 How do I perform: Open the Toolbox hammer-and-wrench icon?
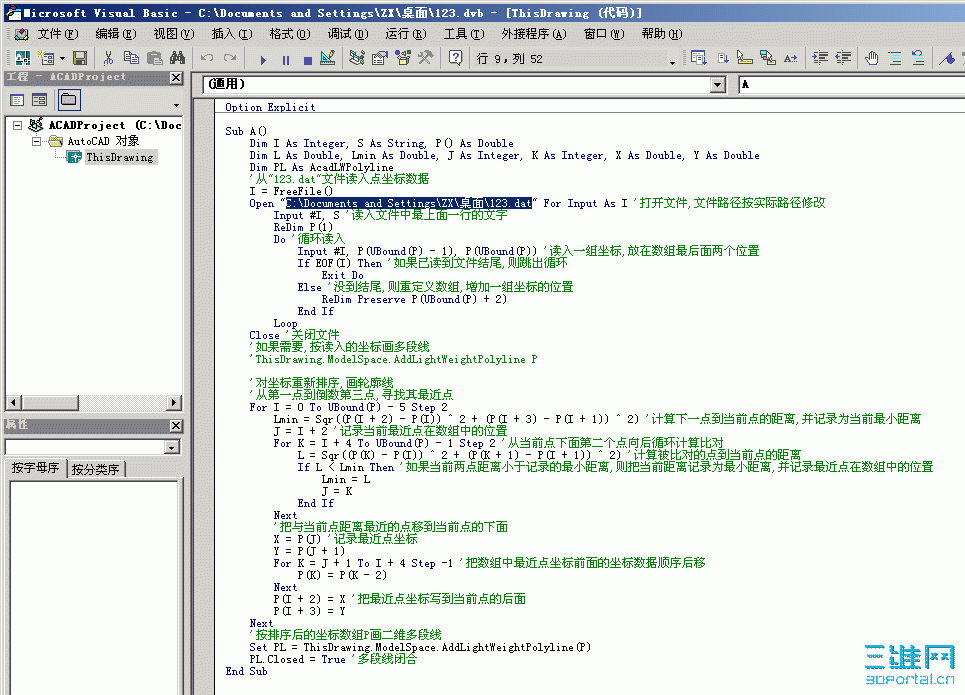(x=426, y=58)
